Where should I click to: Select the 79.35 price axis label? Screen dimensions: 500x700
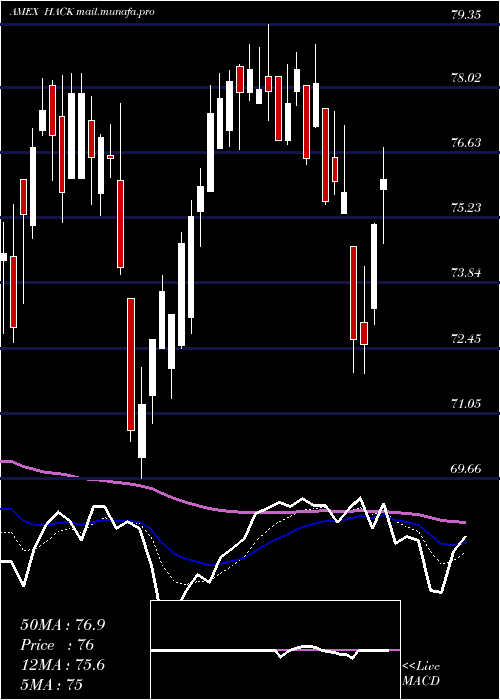[466, 15]
